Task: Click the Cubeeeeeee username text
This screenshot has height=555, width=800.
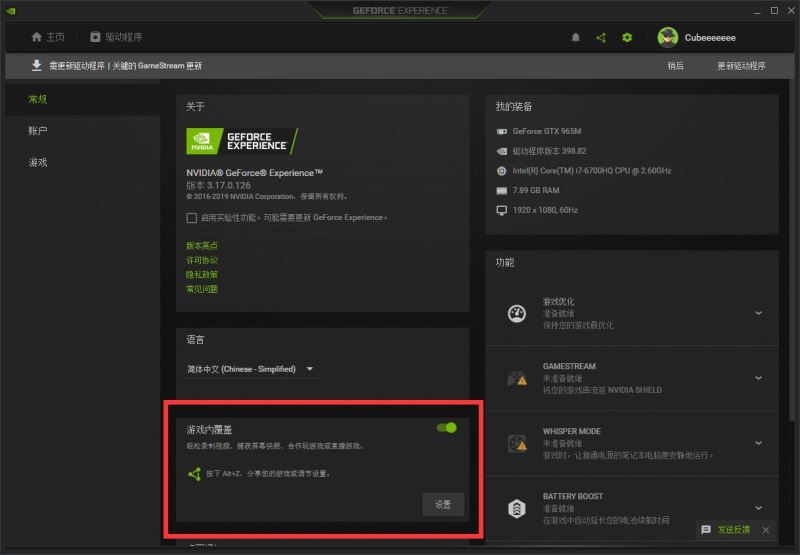Action: [x=710, y=38]
